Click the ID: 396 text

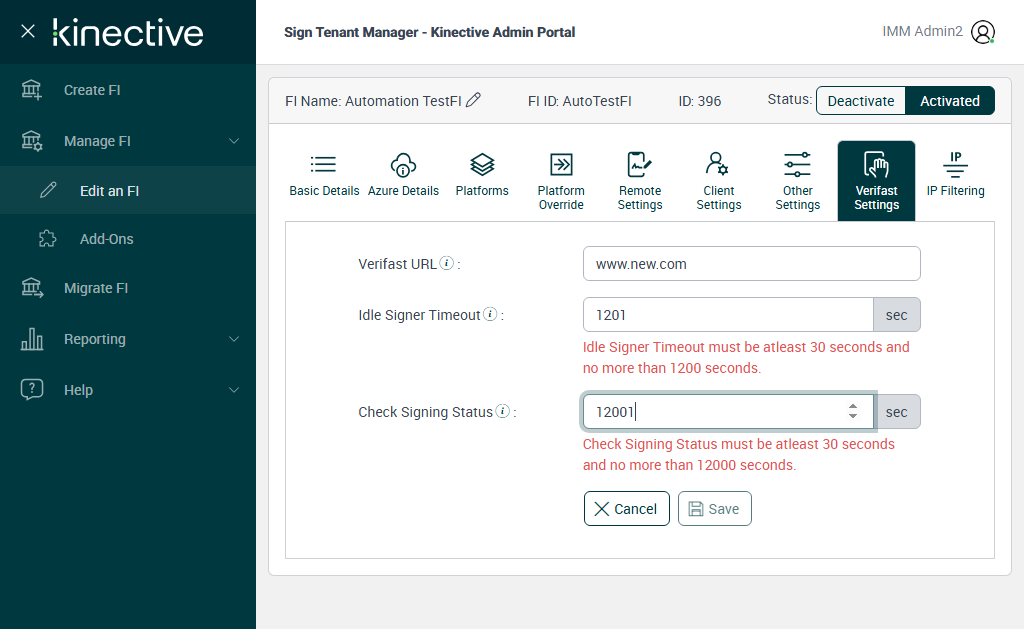click(699, 101)
